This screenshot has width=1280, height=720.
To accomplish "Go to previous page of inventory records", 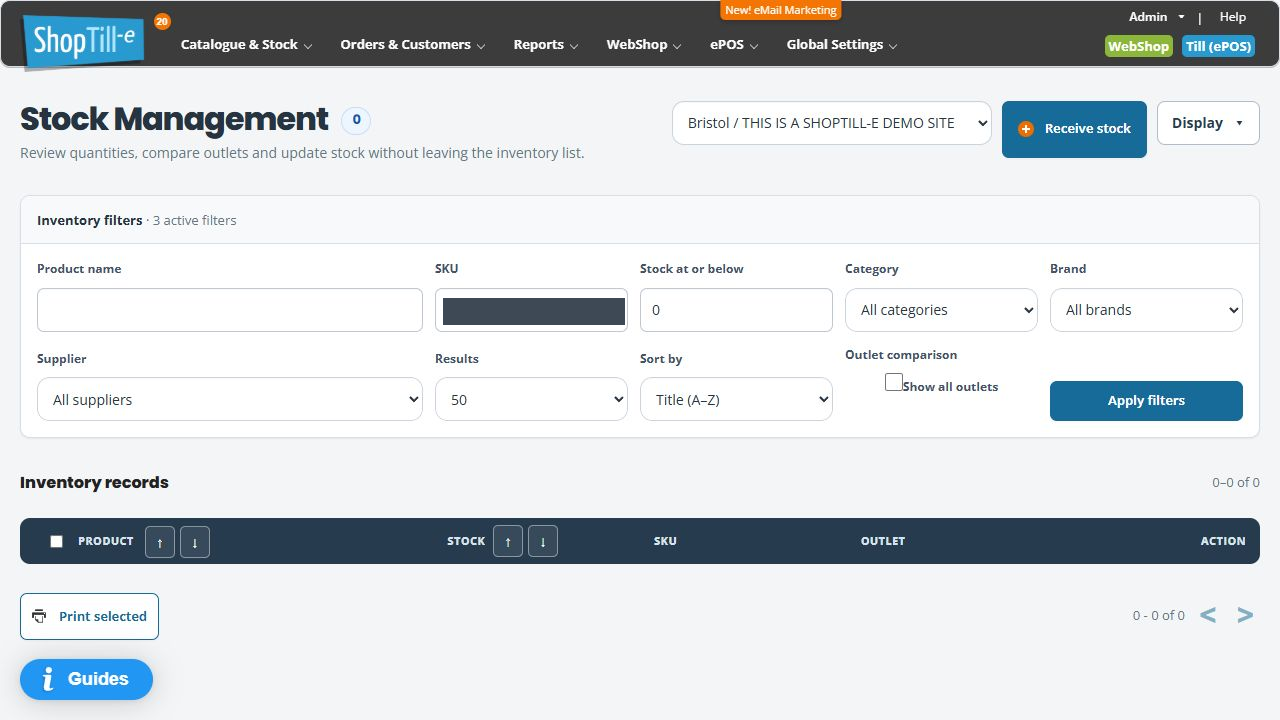I will [x=1208, y=615].
